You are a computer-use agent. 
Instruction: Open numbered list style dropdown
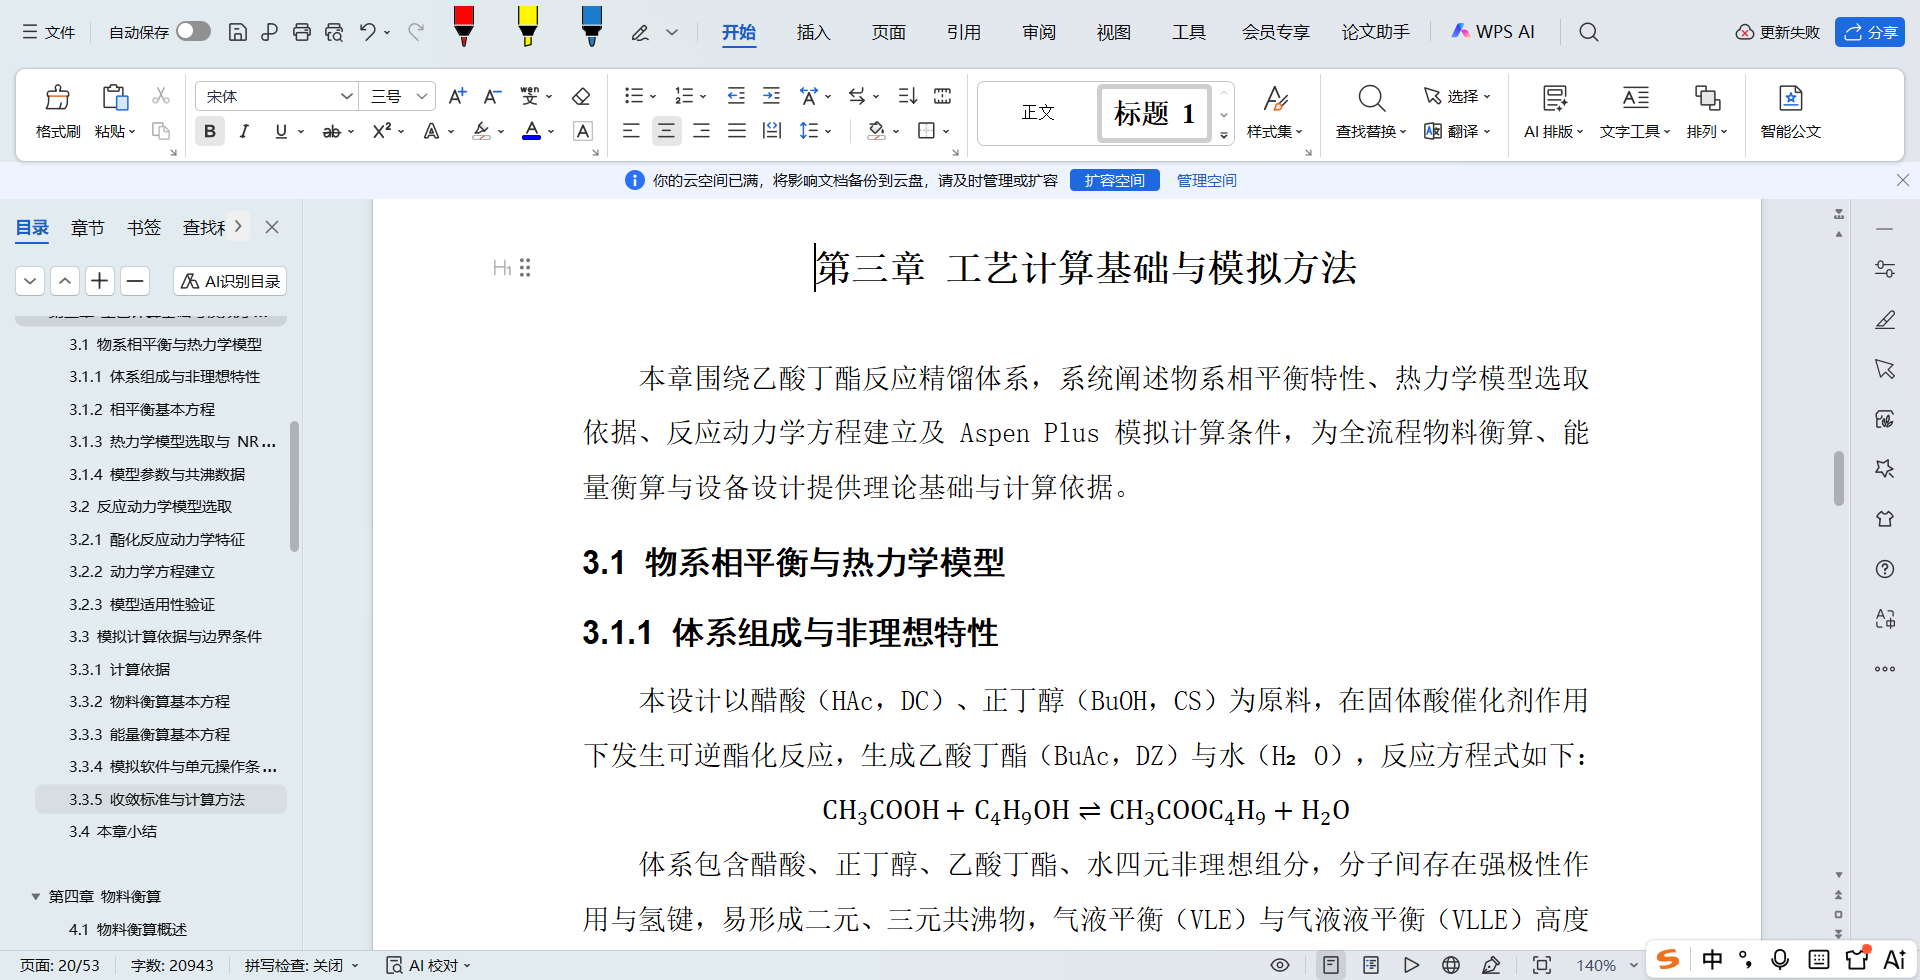coord(703,97)
